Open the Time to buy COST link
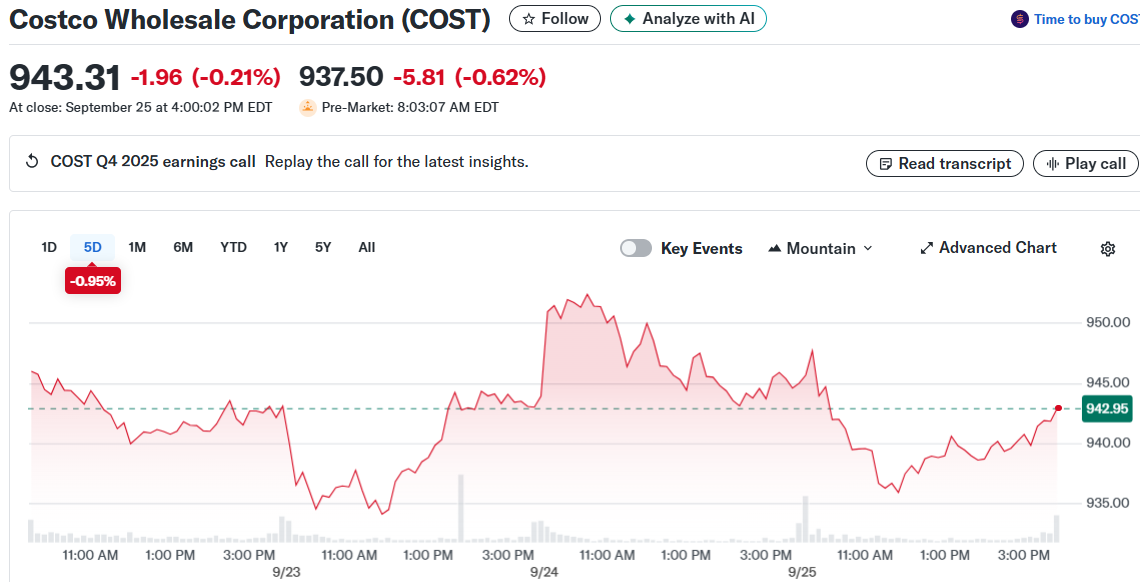Image resolution: width=1140 pixels, height=582 pixels. click(1086, 20)
